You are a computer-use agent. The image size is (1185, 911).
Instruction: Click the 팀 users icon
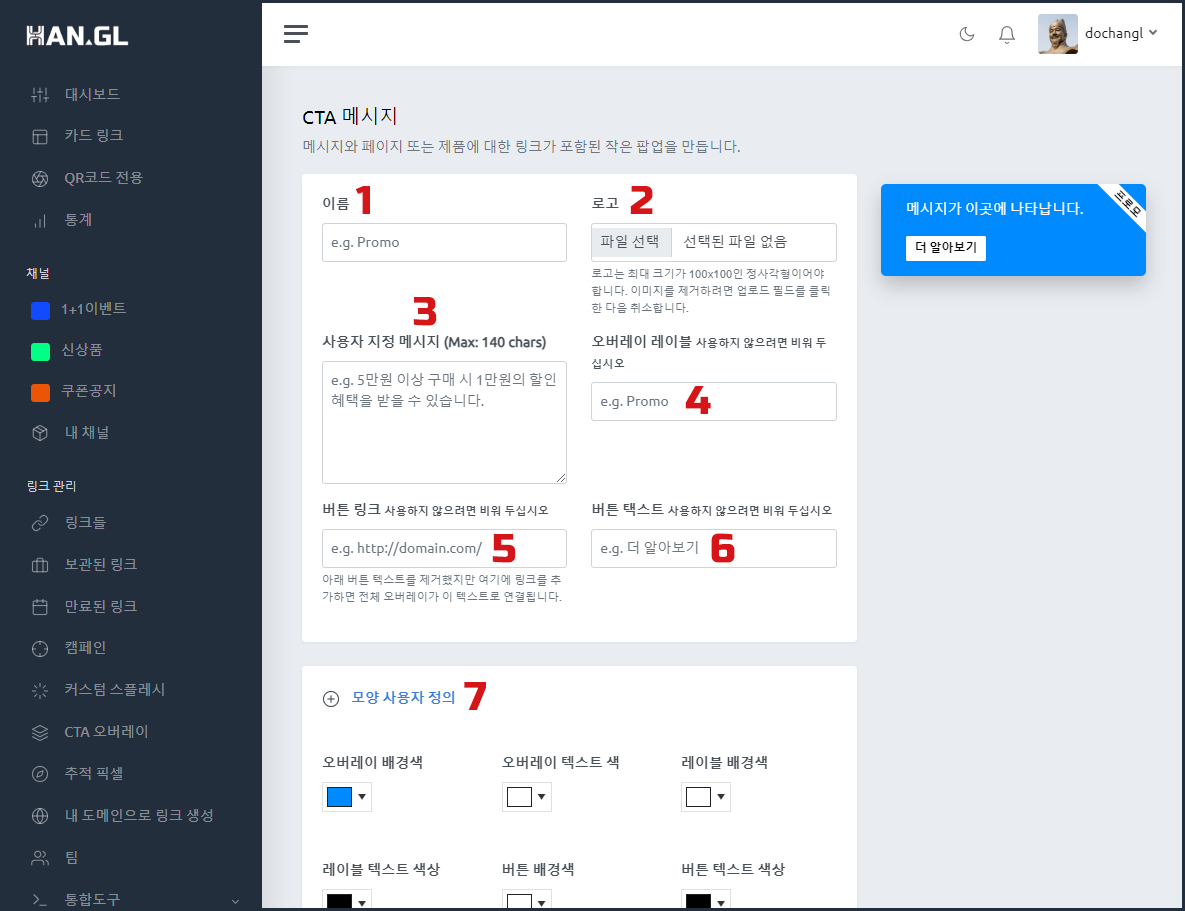pyautogui.click(x=40, y=857)
